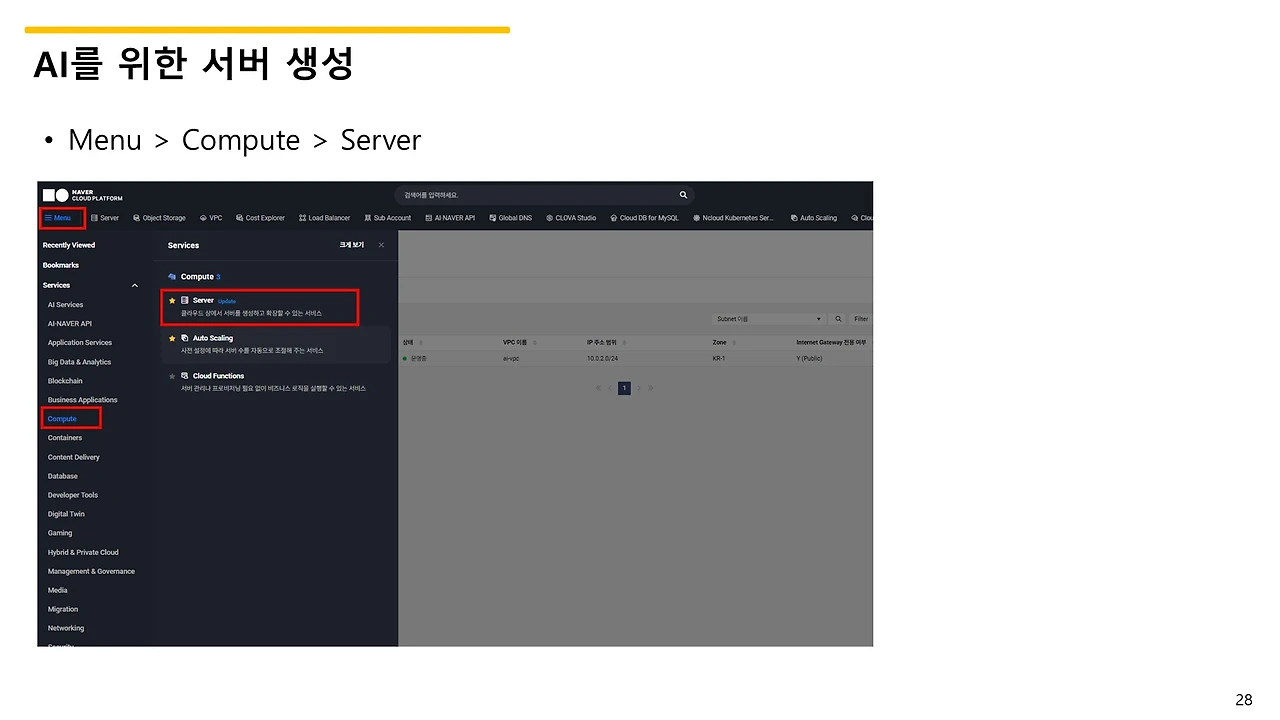Select Business Applications category

(83, 400)
